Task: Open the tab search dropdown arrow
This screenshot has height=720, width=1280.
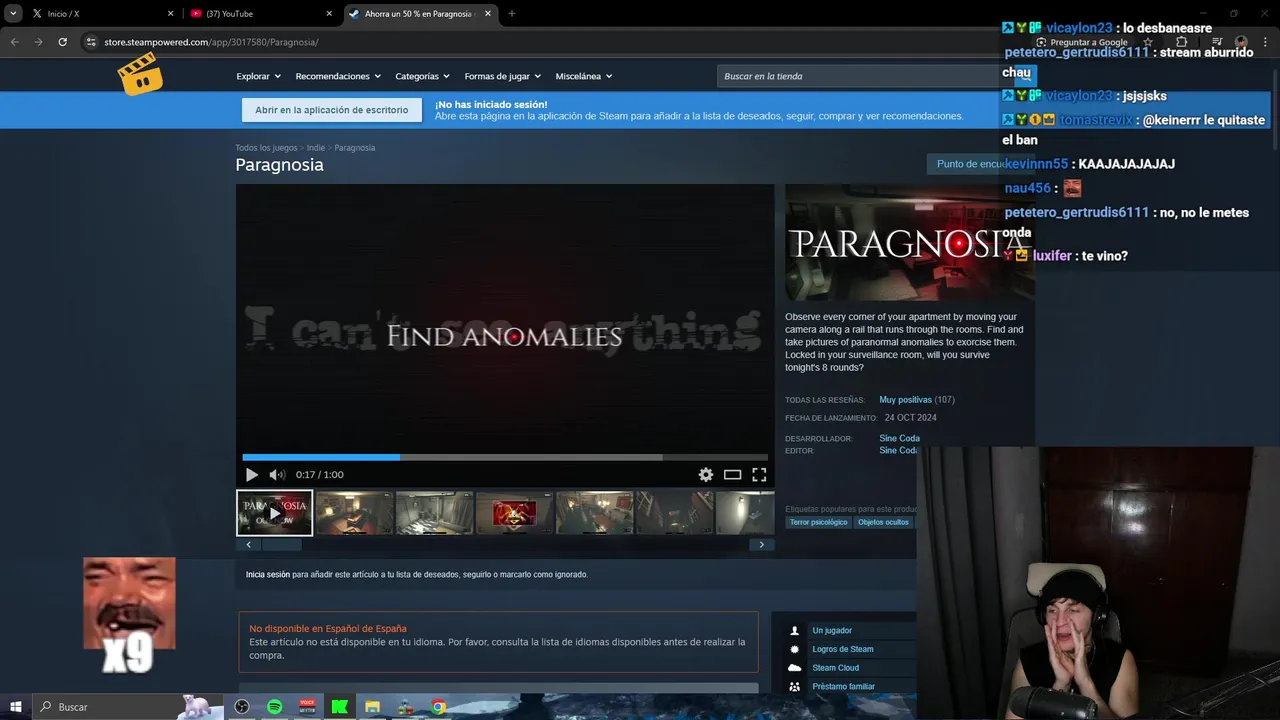Action: pyautogui.click(x=13, y=14)
